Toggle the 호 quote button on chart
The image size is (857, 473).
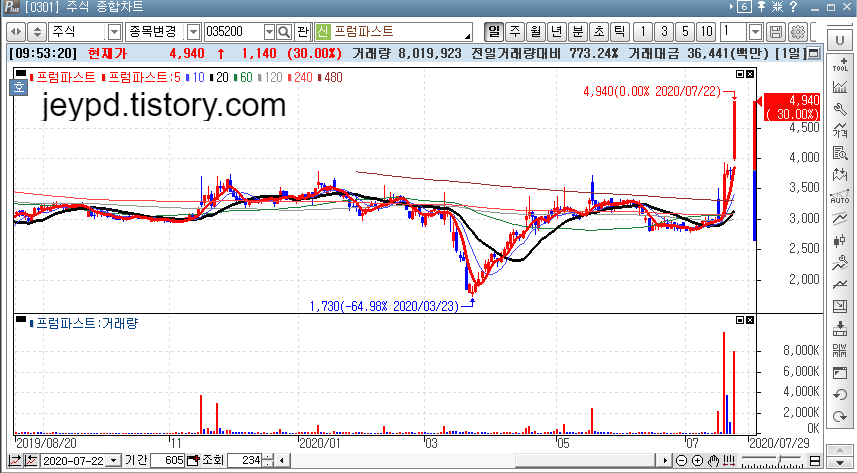[x=19, y=87]
